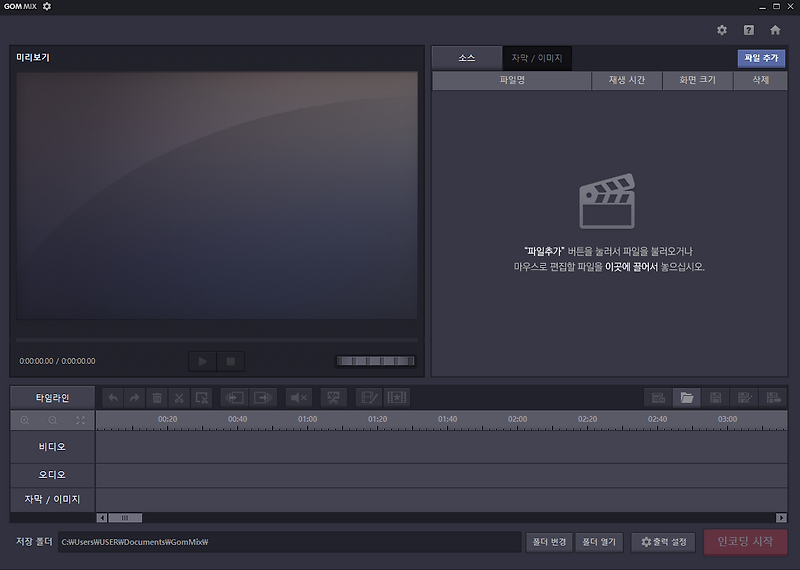The image size is (800, 570).
Task: Select the scissors cut tool
Action: point(179,398)
